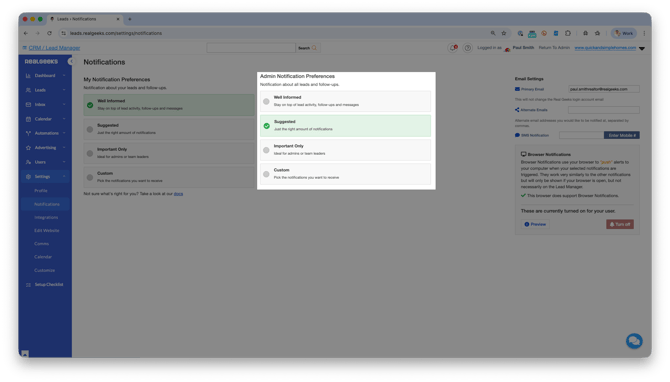
Task: Collapse the Settings dropdown arrow
Action: (64, 177)
